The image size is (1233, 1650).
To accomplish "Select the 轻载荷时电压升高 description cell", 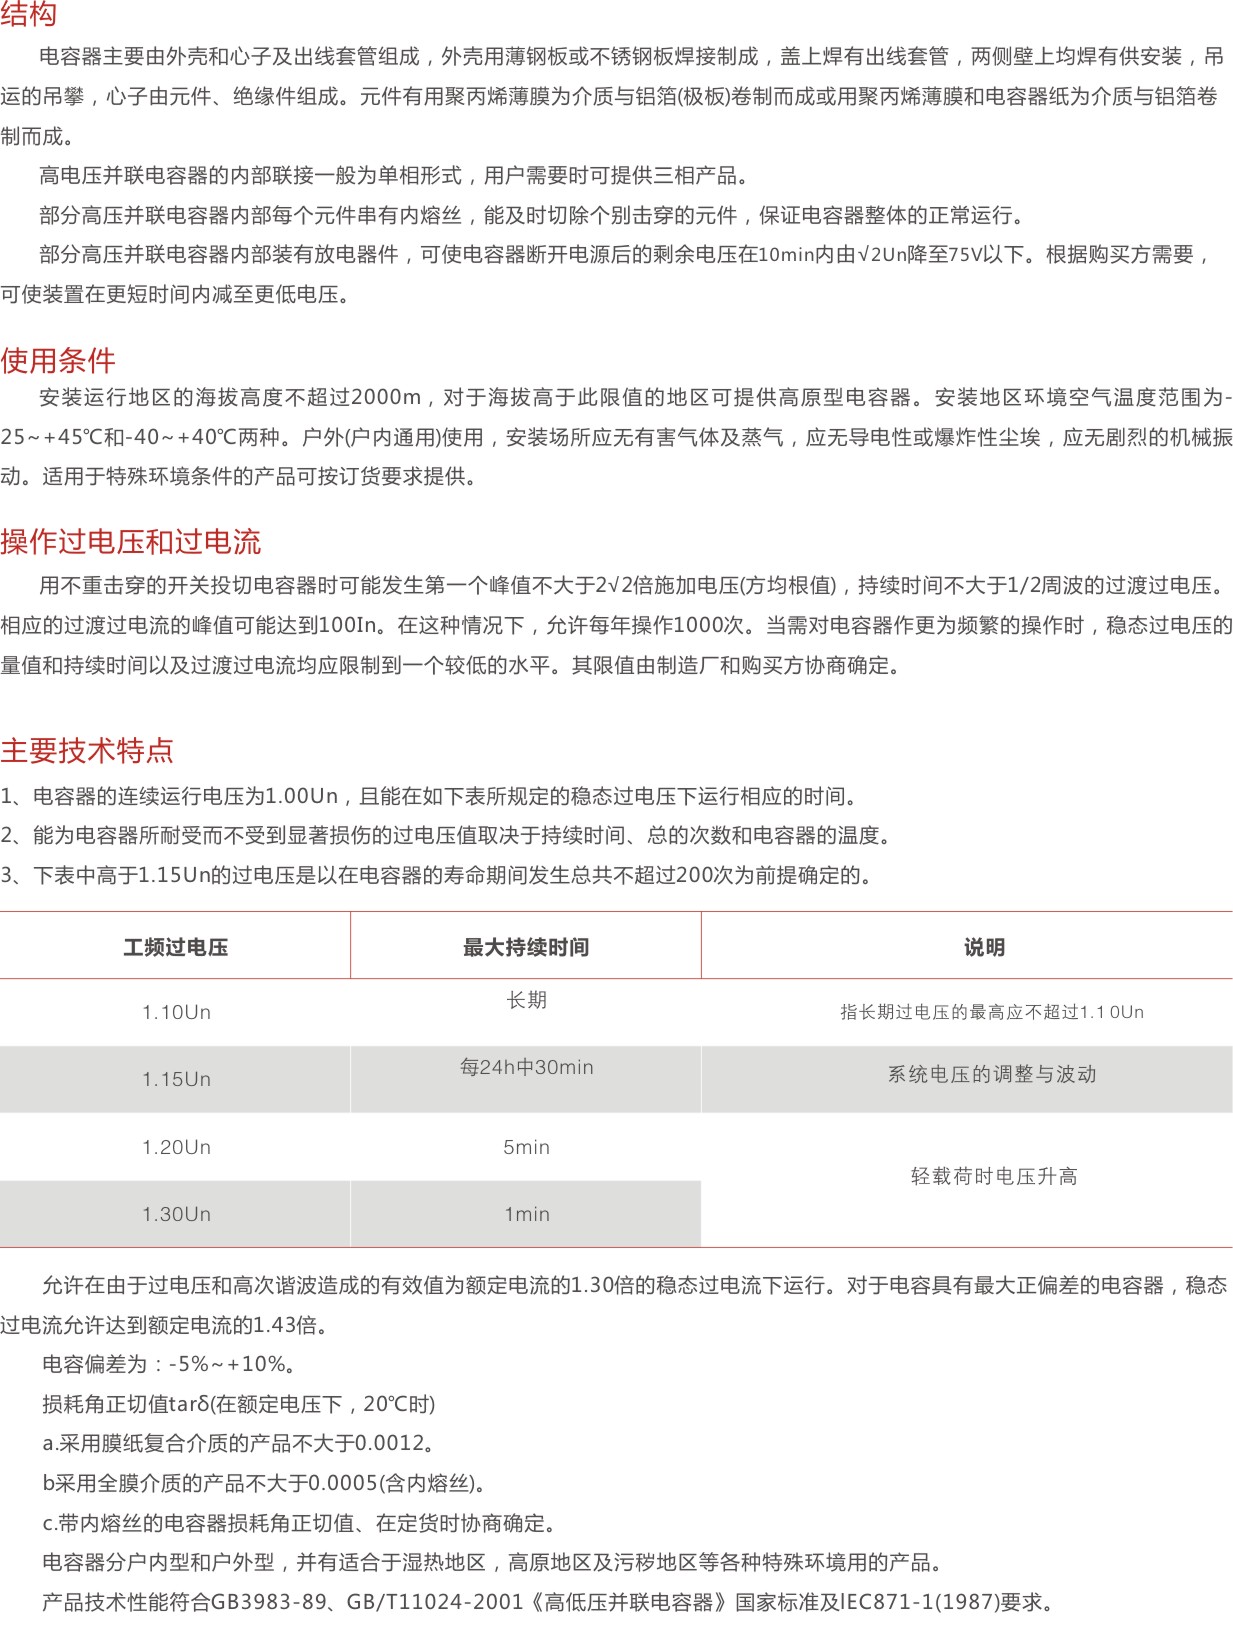I will (994, 1176).
